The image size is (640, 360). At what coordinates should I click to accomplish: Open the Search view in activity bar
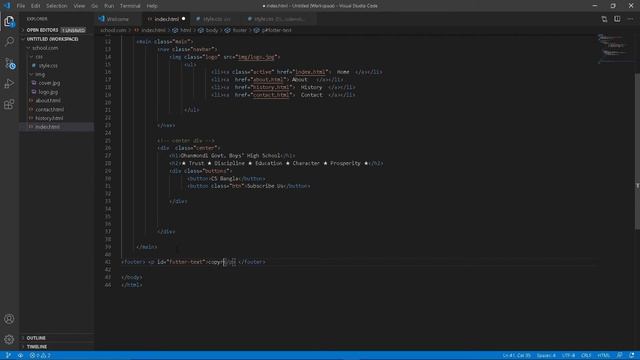(x=9, y=42)
